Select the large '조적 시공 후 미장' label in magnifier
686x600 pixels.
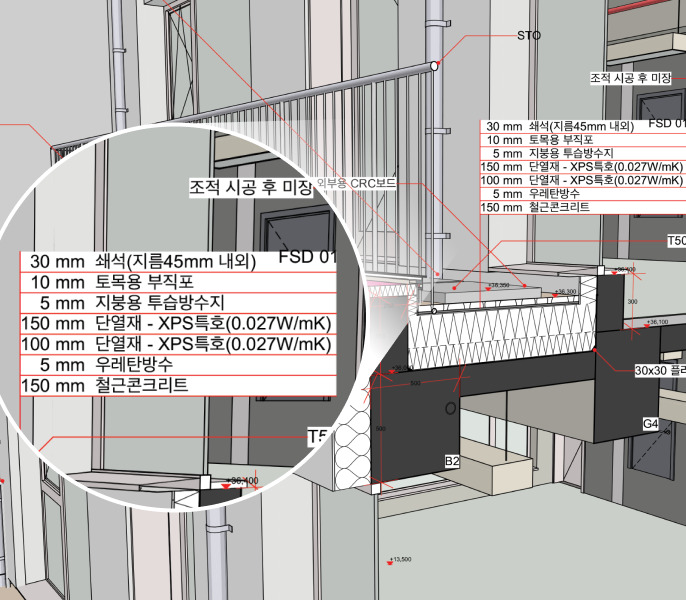click(x=251, y=188)
